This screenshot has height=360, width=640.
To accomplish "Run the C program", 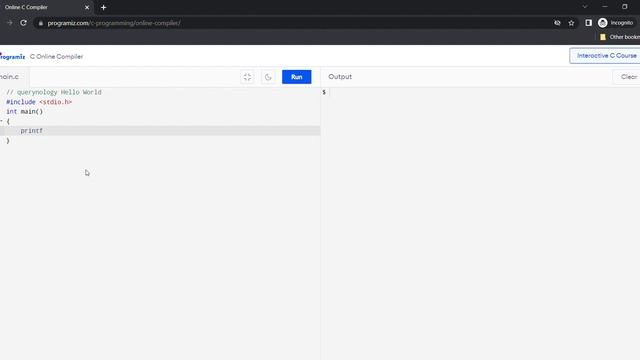I will [296, 77].
